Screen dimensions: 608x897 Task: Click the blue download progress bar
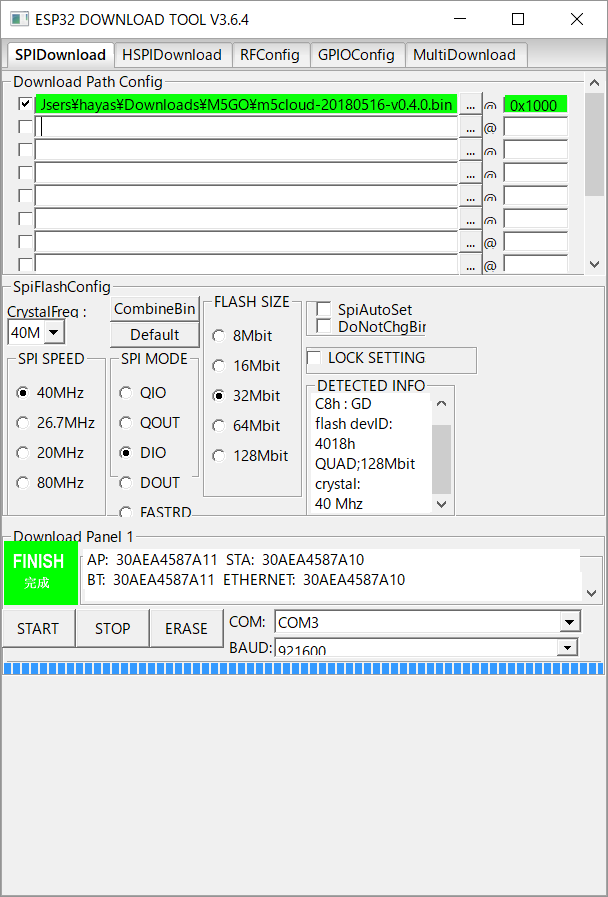click(303, 668)
